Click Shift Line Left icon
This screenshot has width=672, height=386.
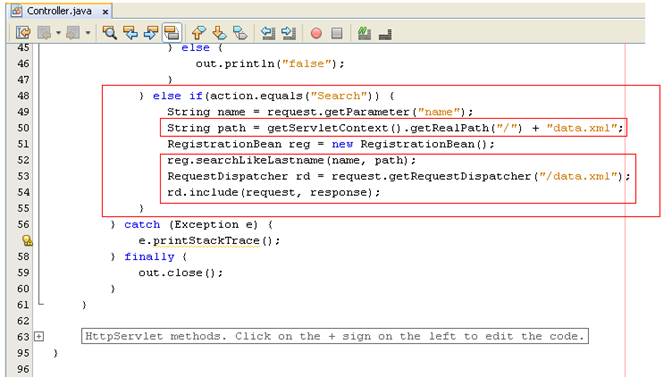[x=268, y=33]
